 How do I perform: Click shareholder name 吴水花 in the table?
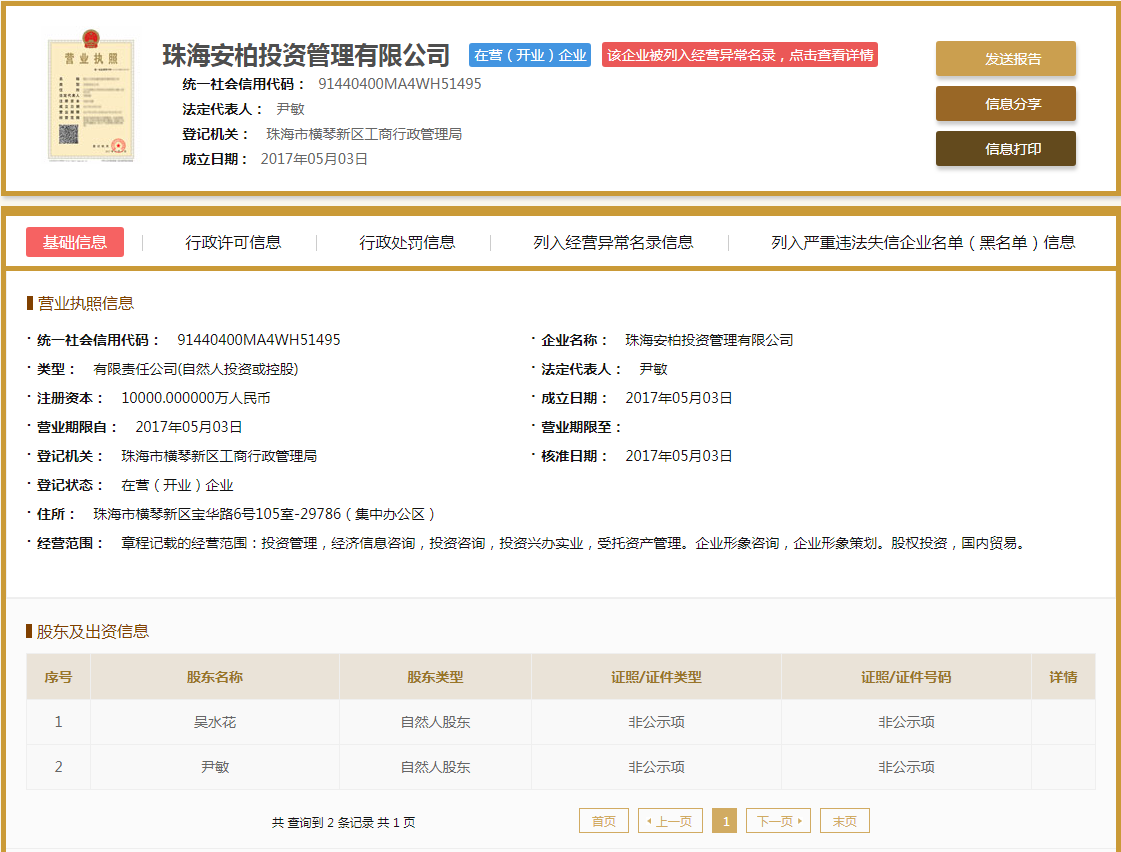click(214, 722)
